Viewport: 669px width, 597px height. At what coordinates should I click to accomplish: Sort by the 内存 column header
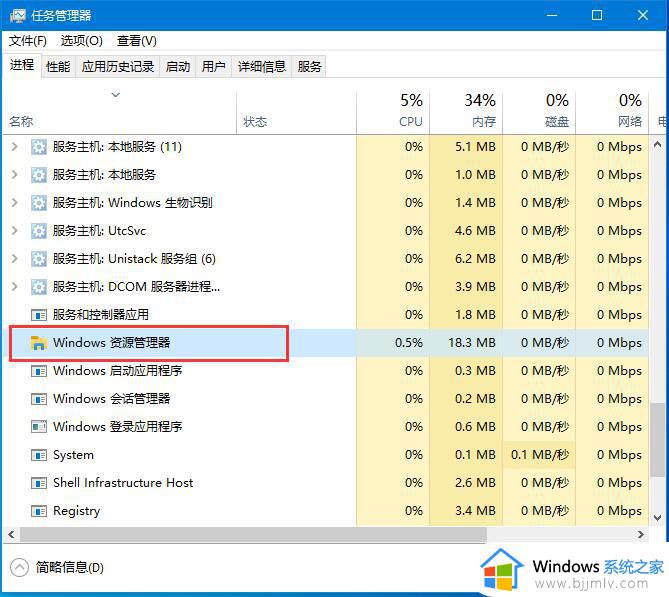pos(466,112)
